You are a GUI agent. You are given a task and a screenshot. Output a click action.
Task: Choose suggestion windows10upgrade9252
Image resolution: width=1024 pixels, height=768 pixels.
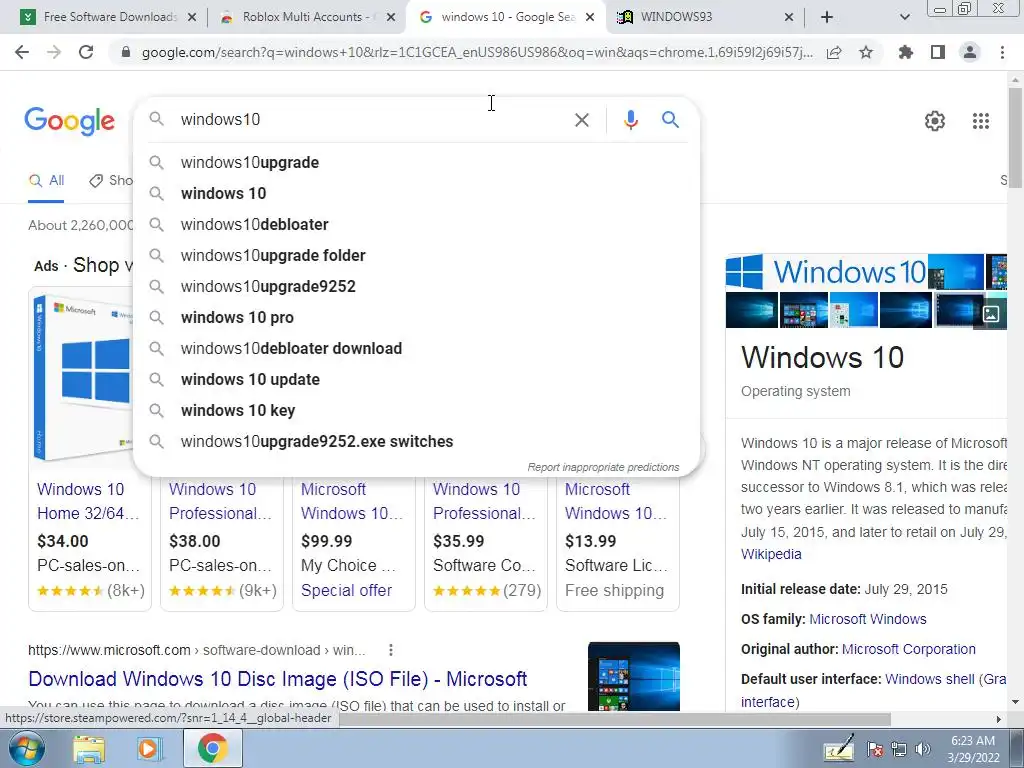416,287
